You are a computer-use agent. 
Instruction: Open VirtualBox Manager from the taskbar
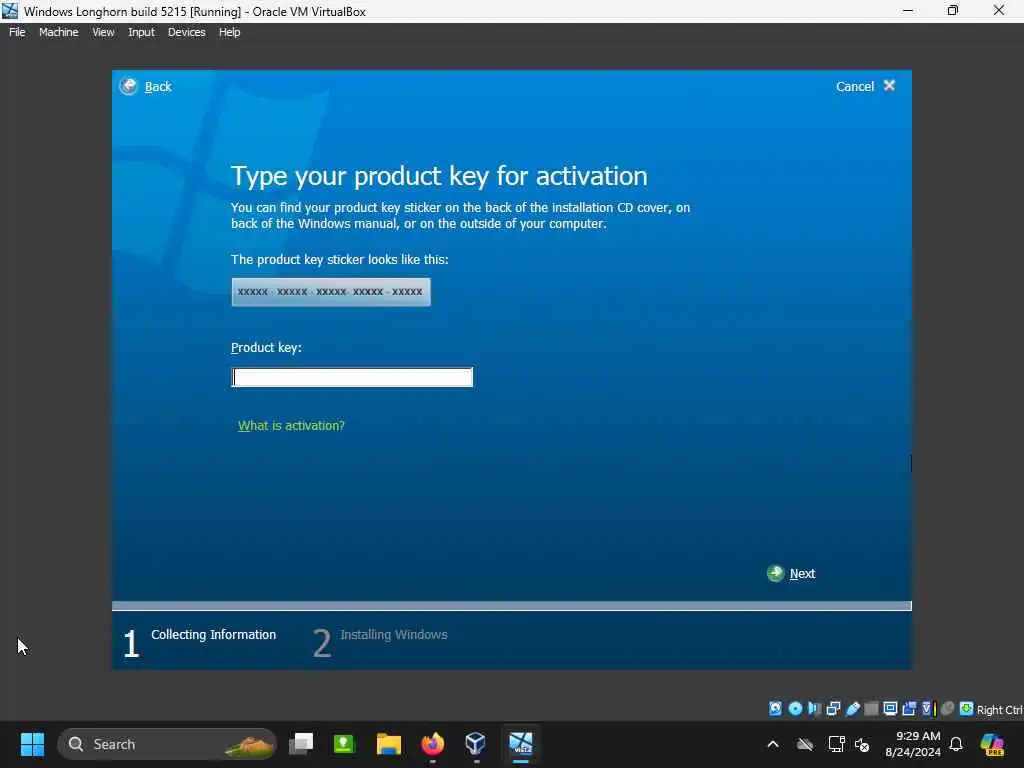coord(475,744)
